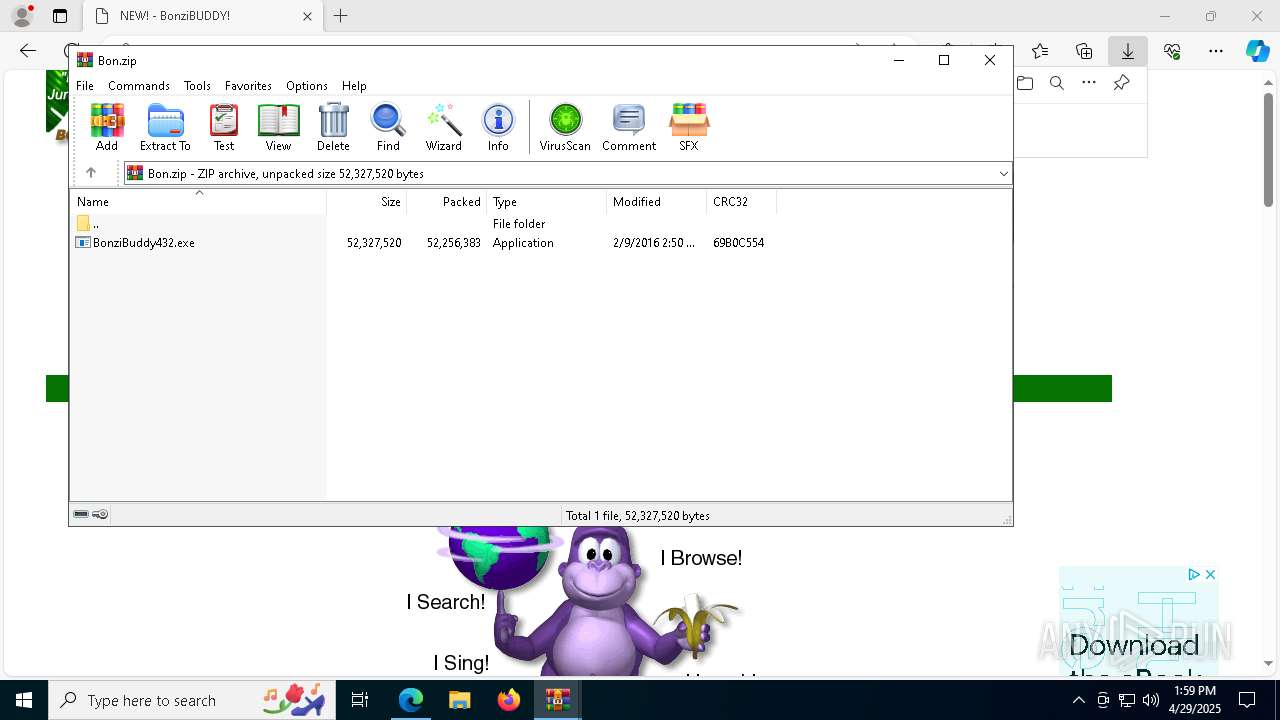Open downloads folder icon in flyout
Viewport: 1280px width, 720px height.
(x=1025, y=83)
